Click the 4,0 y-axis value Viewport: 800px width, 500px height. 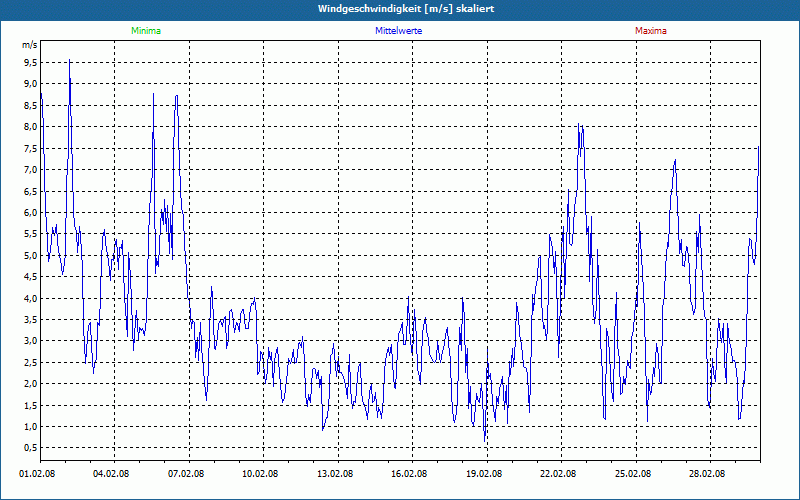coord(31,298)
